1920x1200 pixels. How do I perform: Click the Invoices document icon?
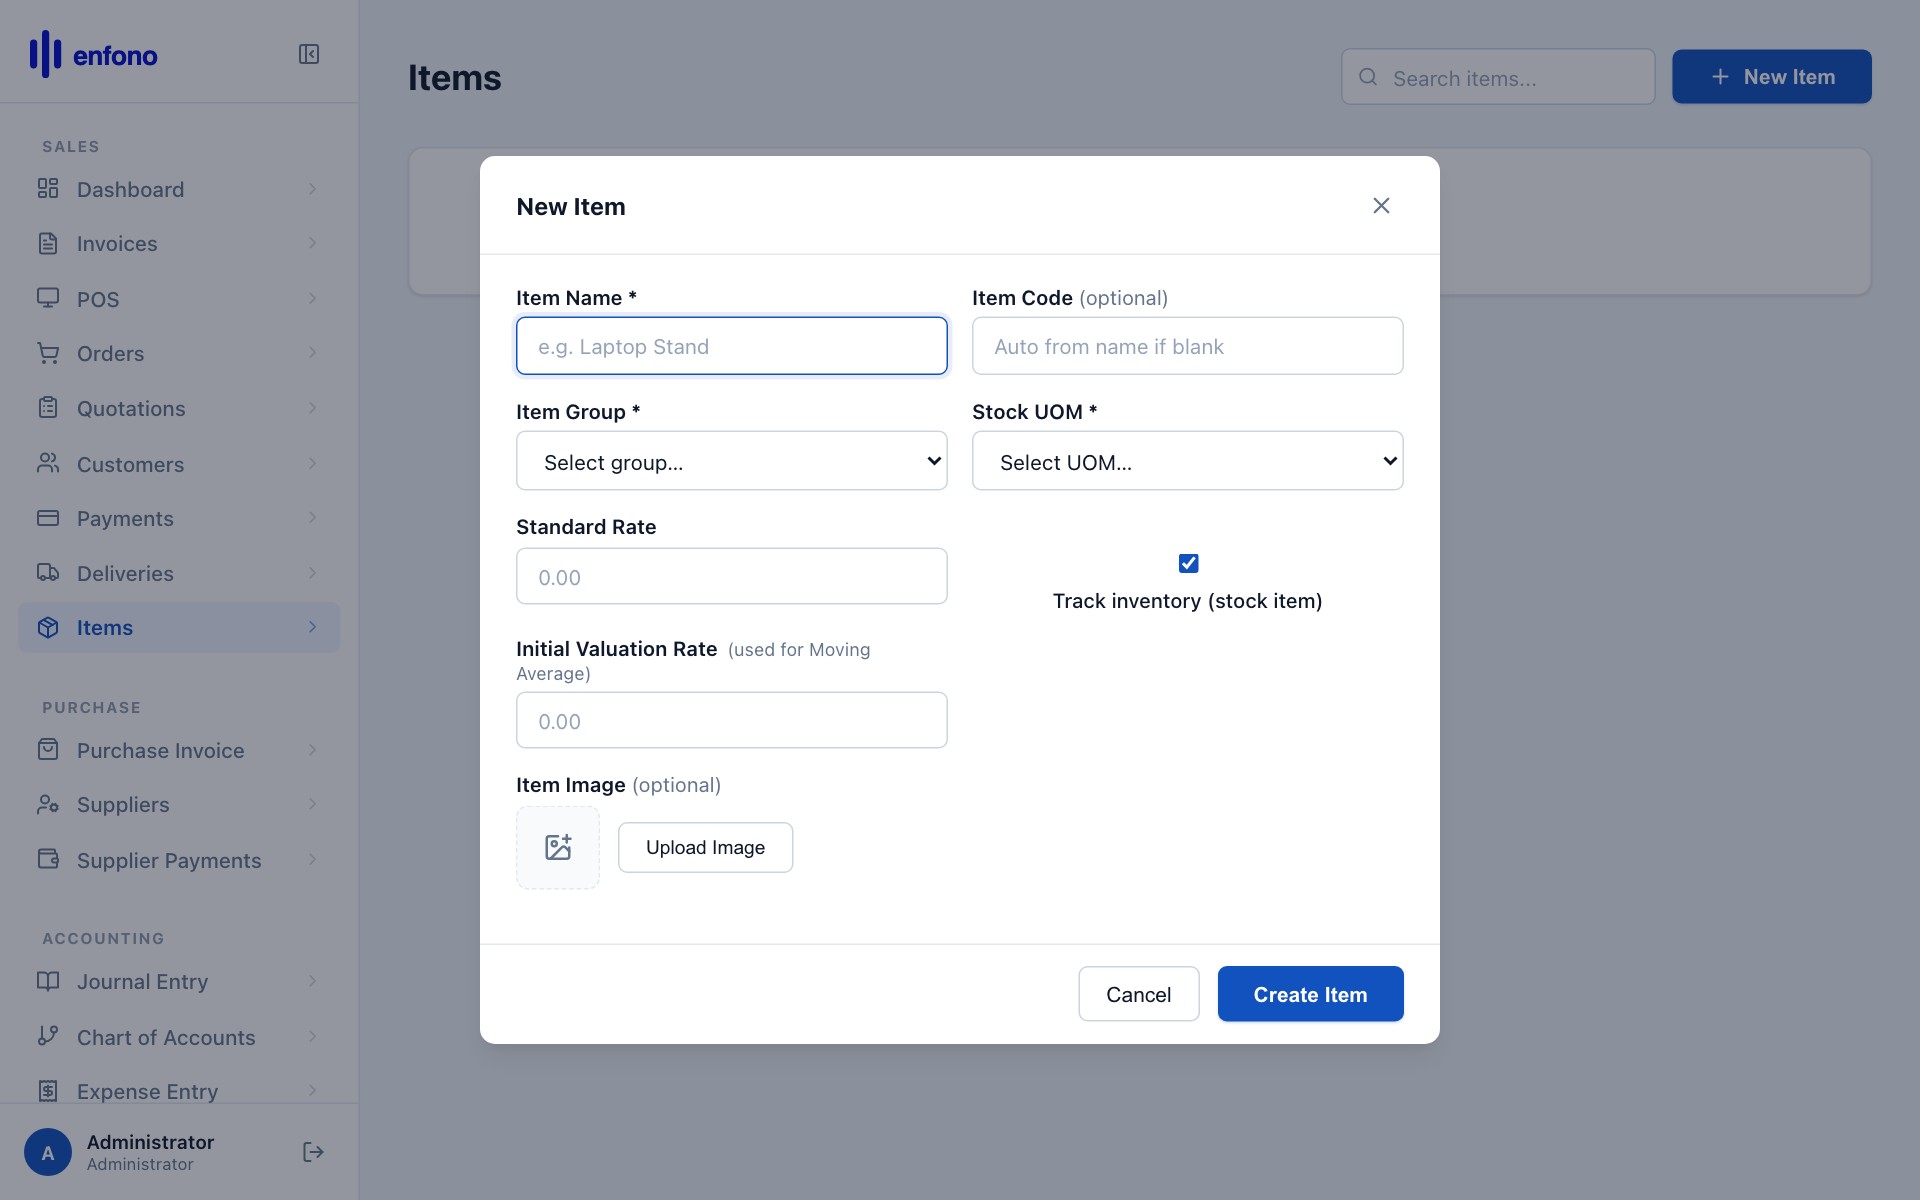49,243
